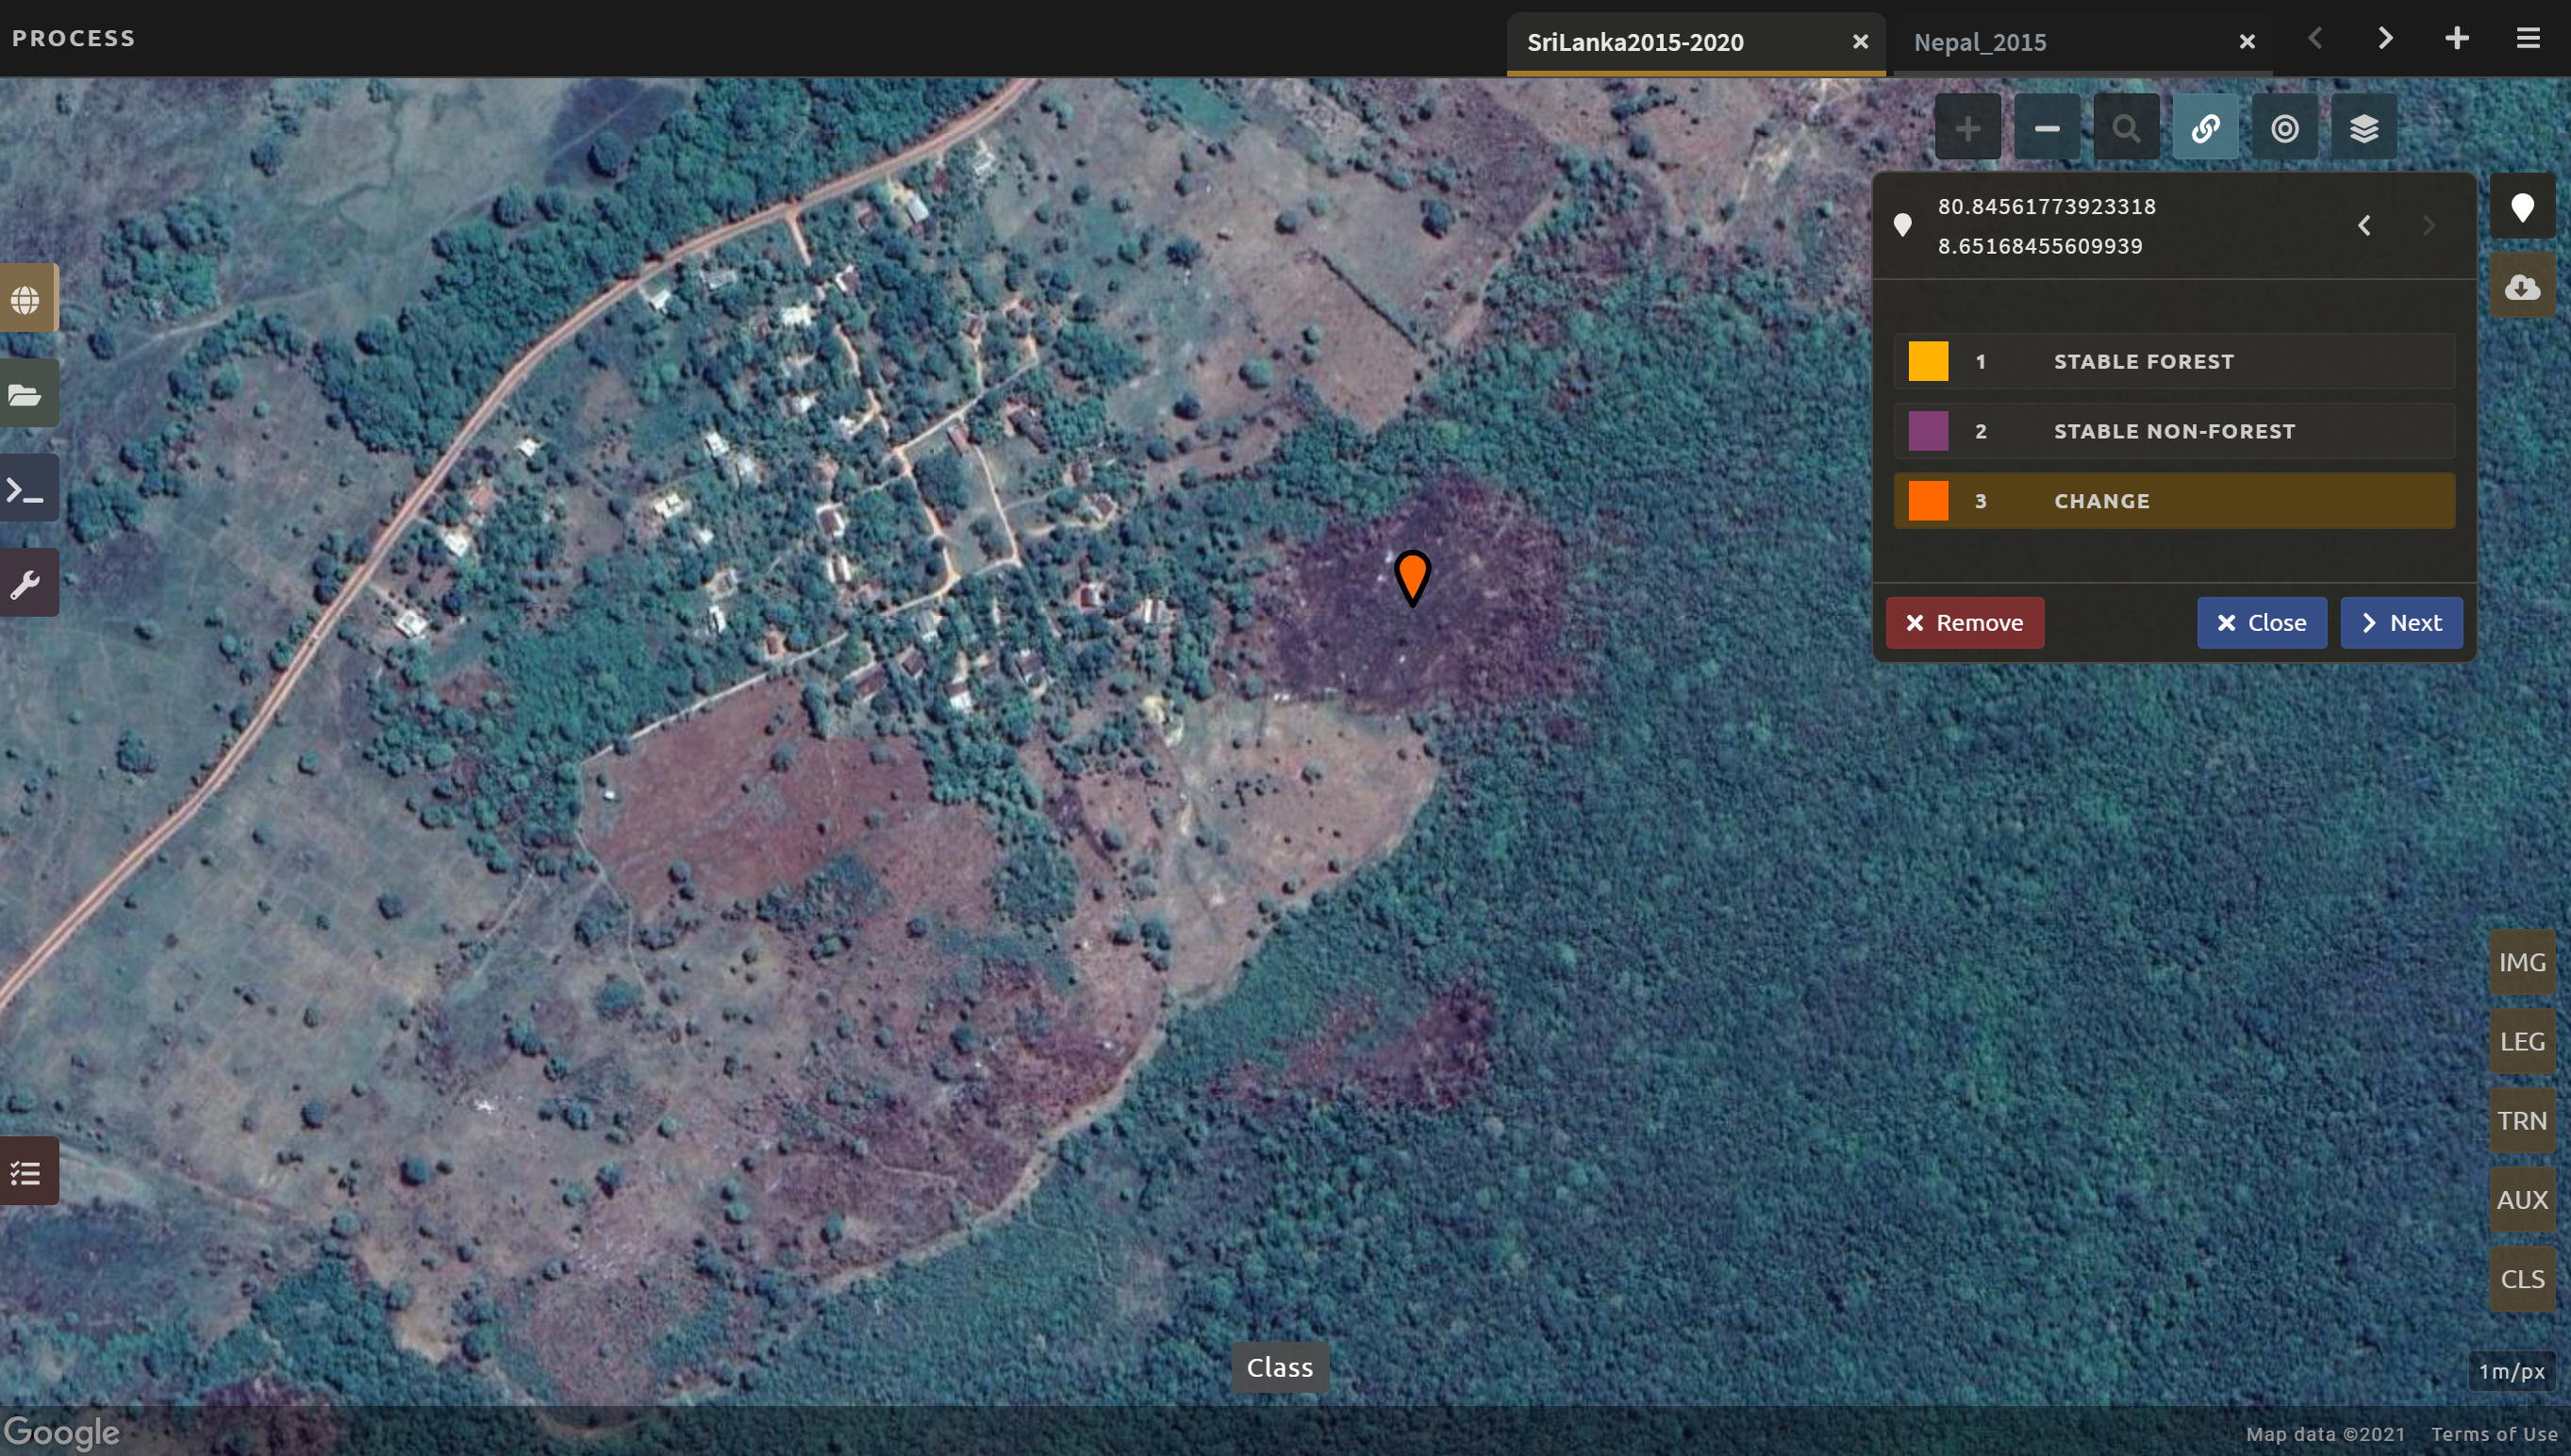
Task: Advance using the Next button
Action: point(2402,622)
